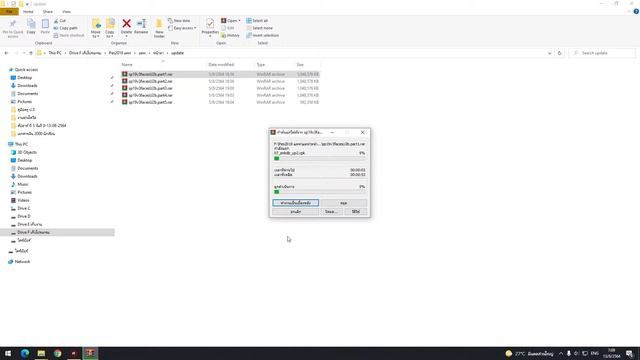Open the Help question mark icon
Image resolution: width=640 pixels, height=360 pixels.
[x=636, y=11]
